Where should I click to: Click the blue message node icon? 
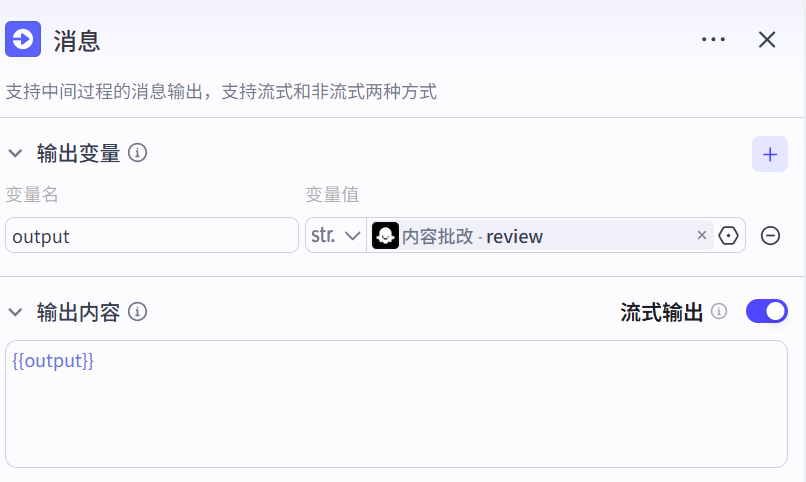(x=23, y=39)
